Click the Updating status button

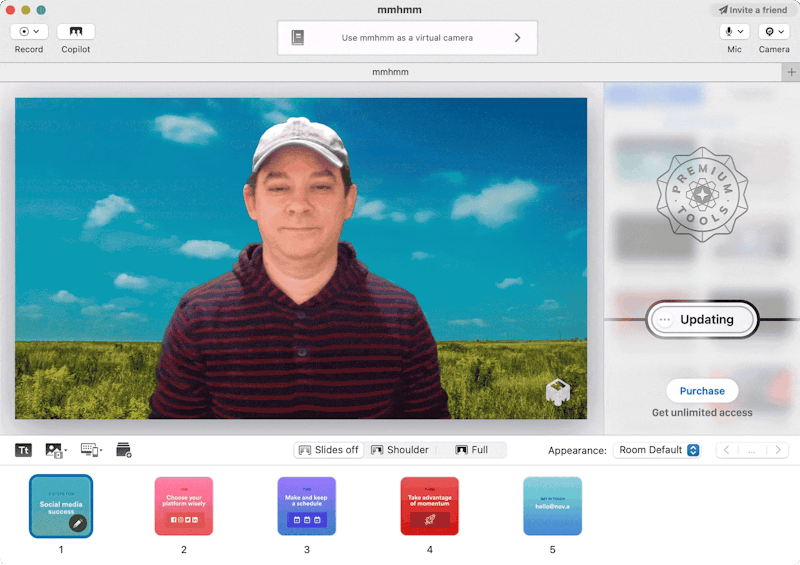tap(702, 320)
